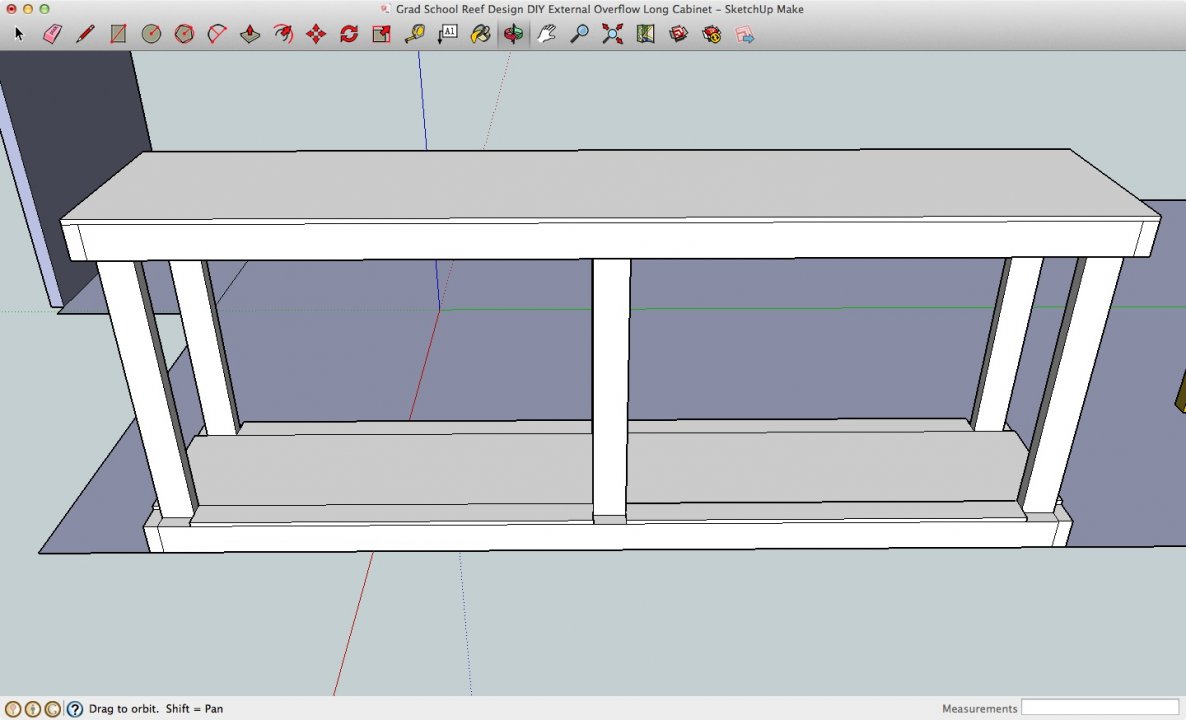Select the Move tool with red arrows
The image size is (1186, 720).
(x=316, y=34)
